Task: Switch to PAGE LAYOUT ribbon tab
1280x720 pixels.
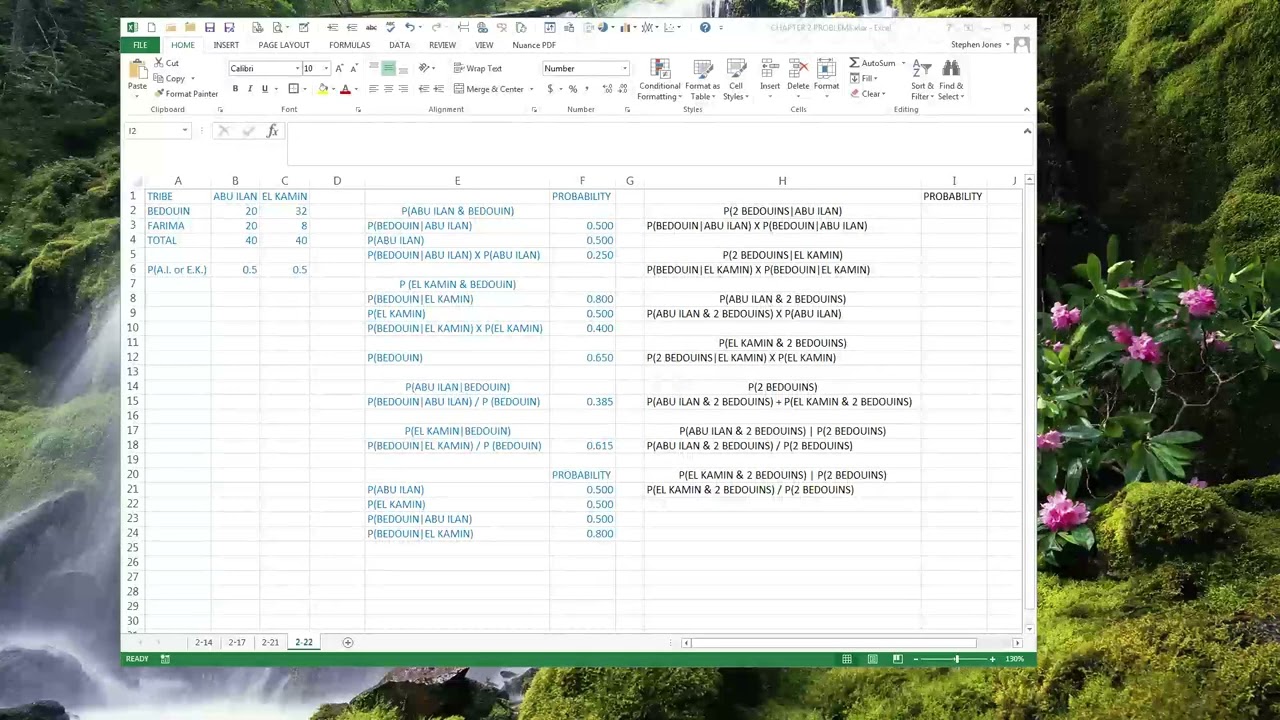Action: pos(284,45)
